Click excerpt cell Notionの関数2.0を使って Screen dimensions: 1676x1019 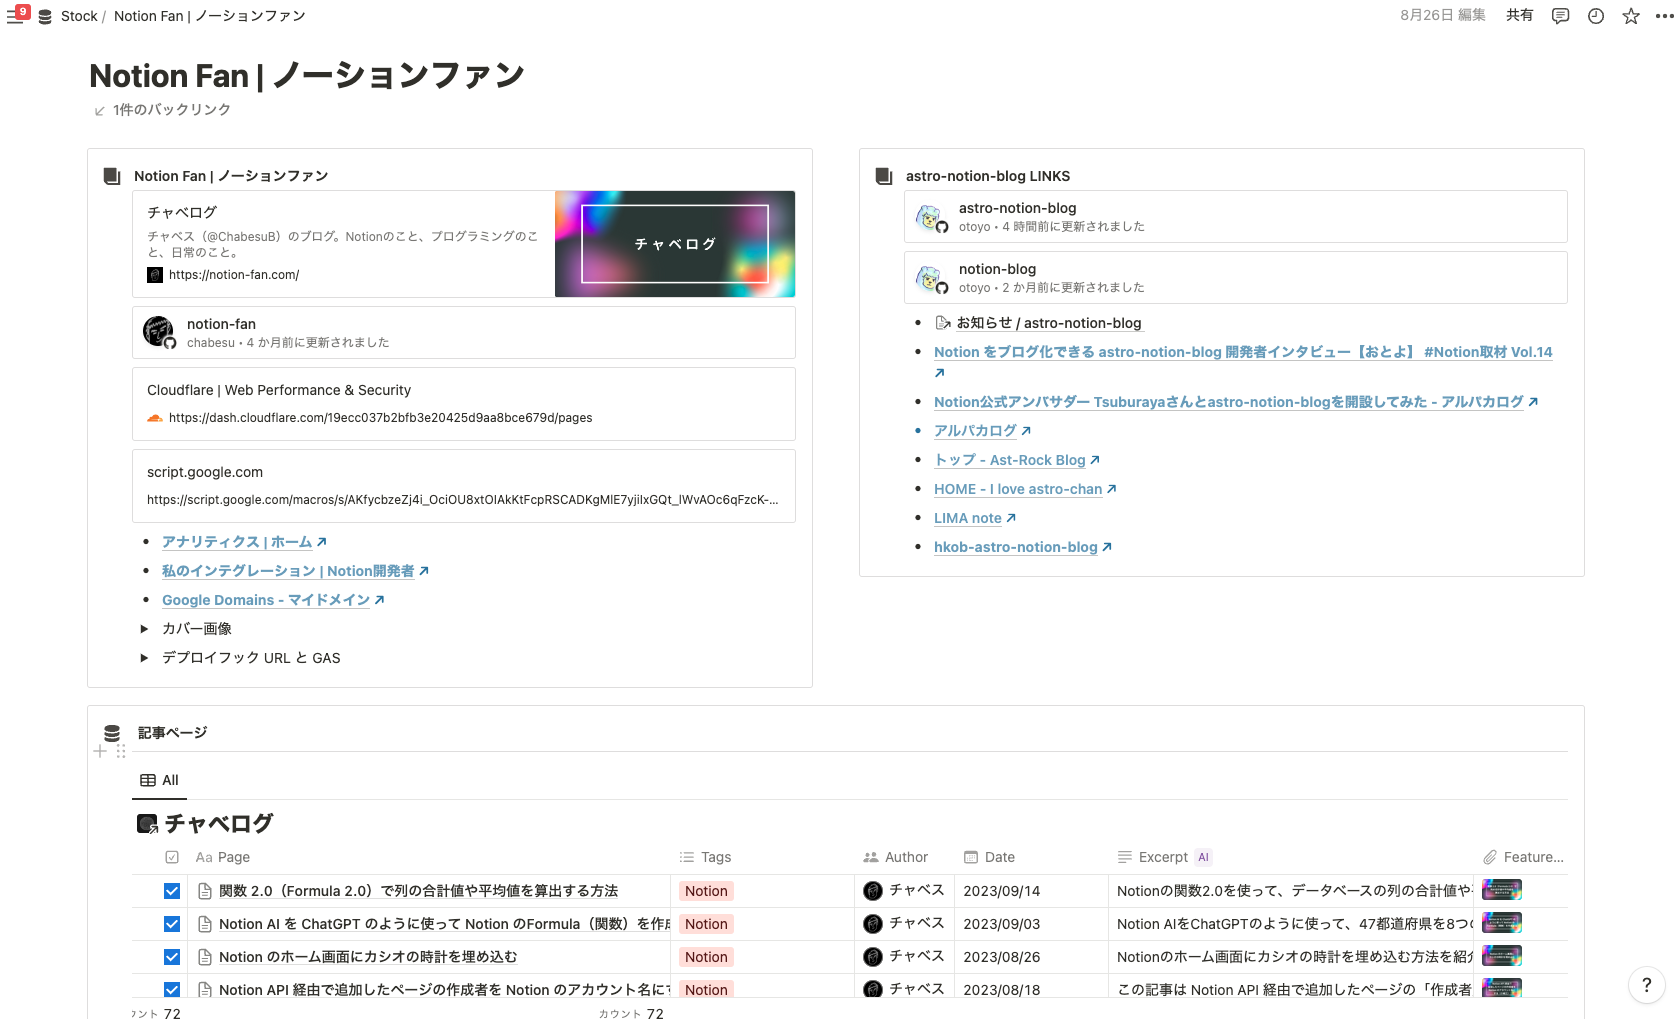[1290, 891]
